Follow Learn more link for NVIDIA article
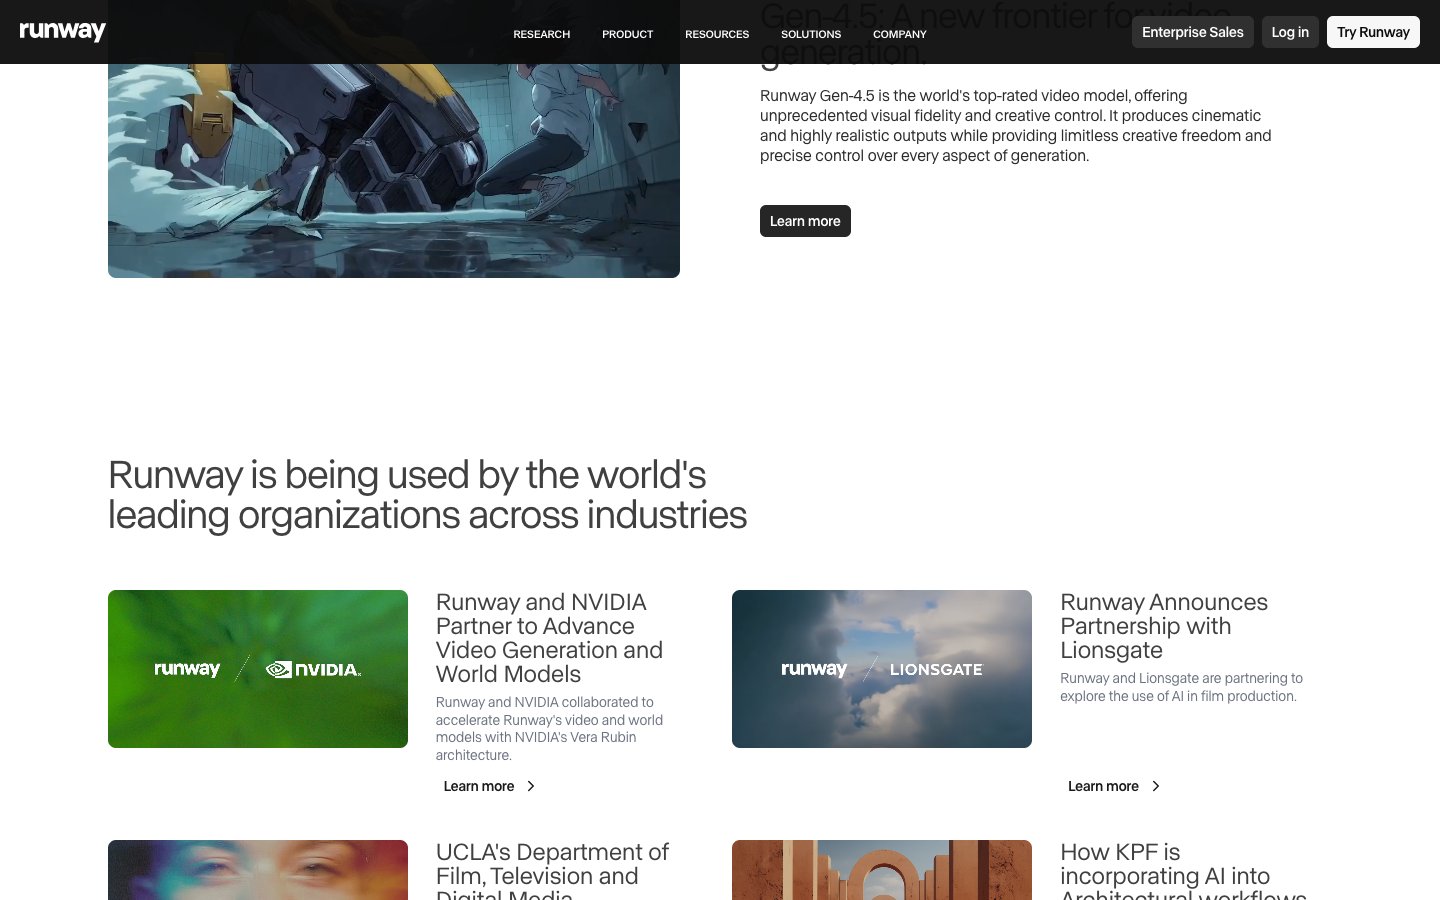Viewport: 1440px width, 900px height. 479,786
